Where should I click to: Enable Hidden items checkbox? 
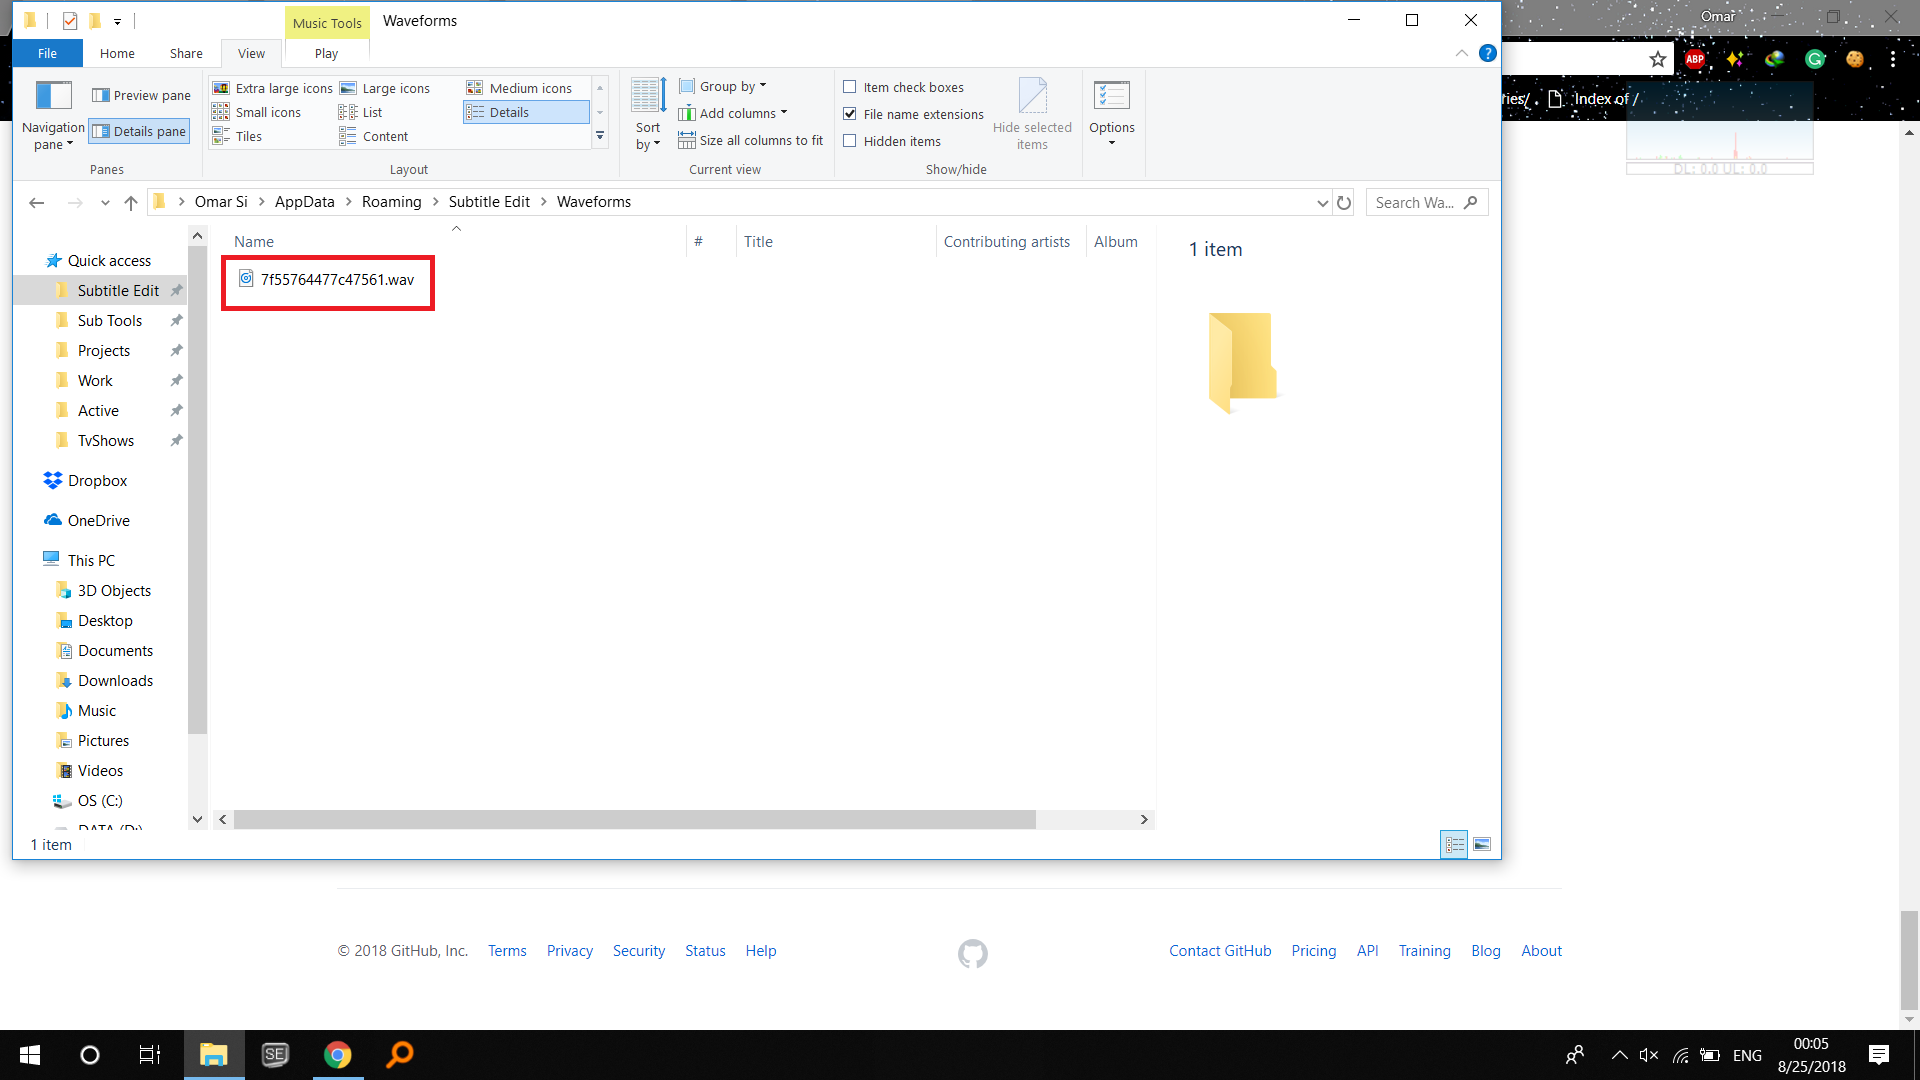click(x=850, y=141)
